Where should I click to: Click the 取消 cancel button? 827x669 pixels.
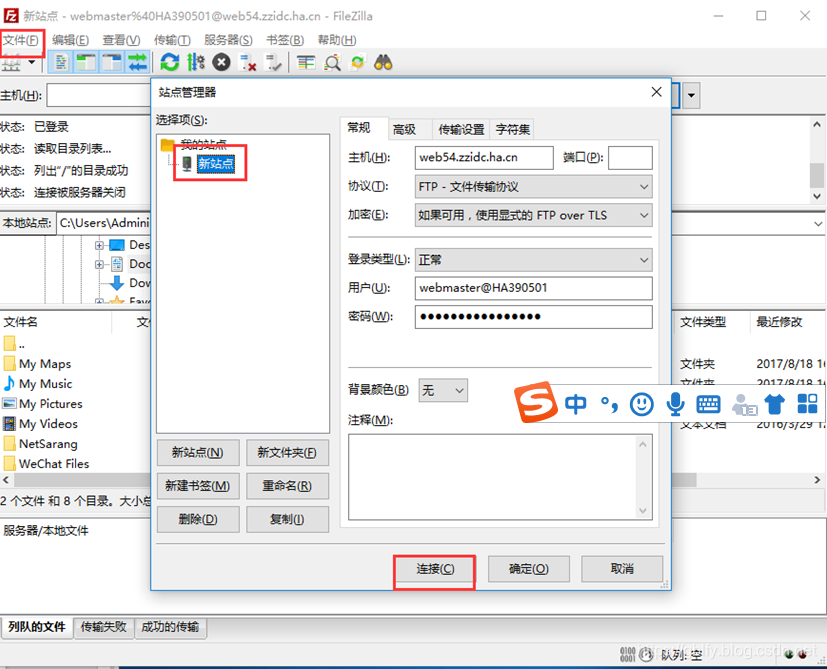click(622, 569)
